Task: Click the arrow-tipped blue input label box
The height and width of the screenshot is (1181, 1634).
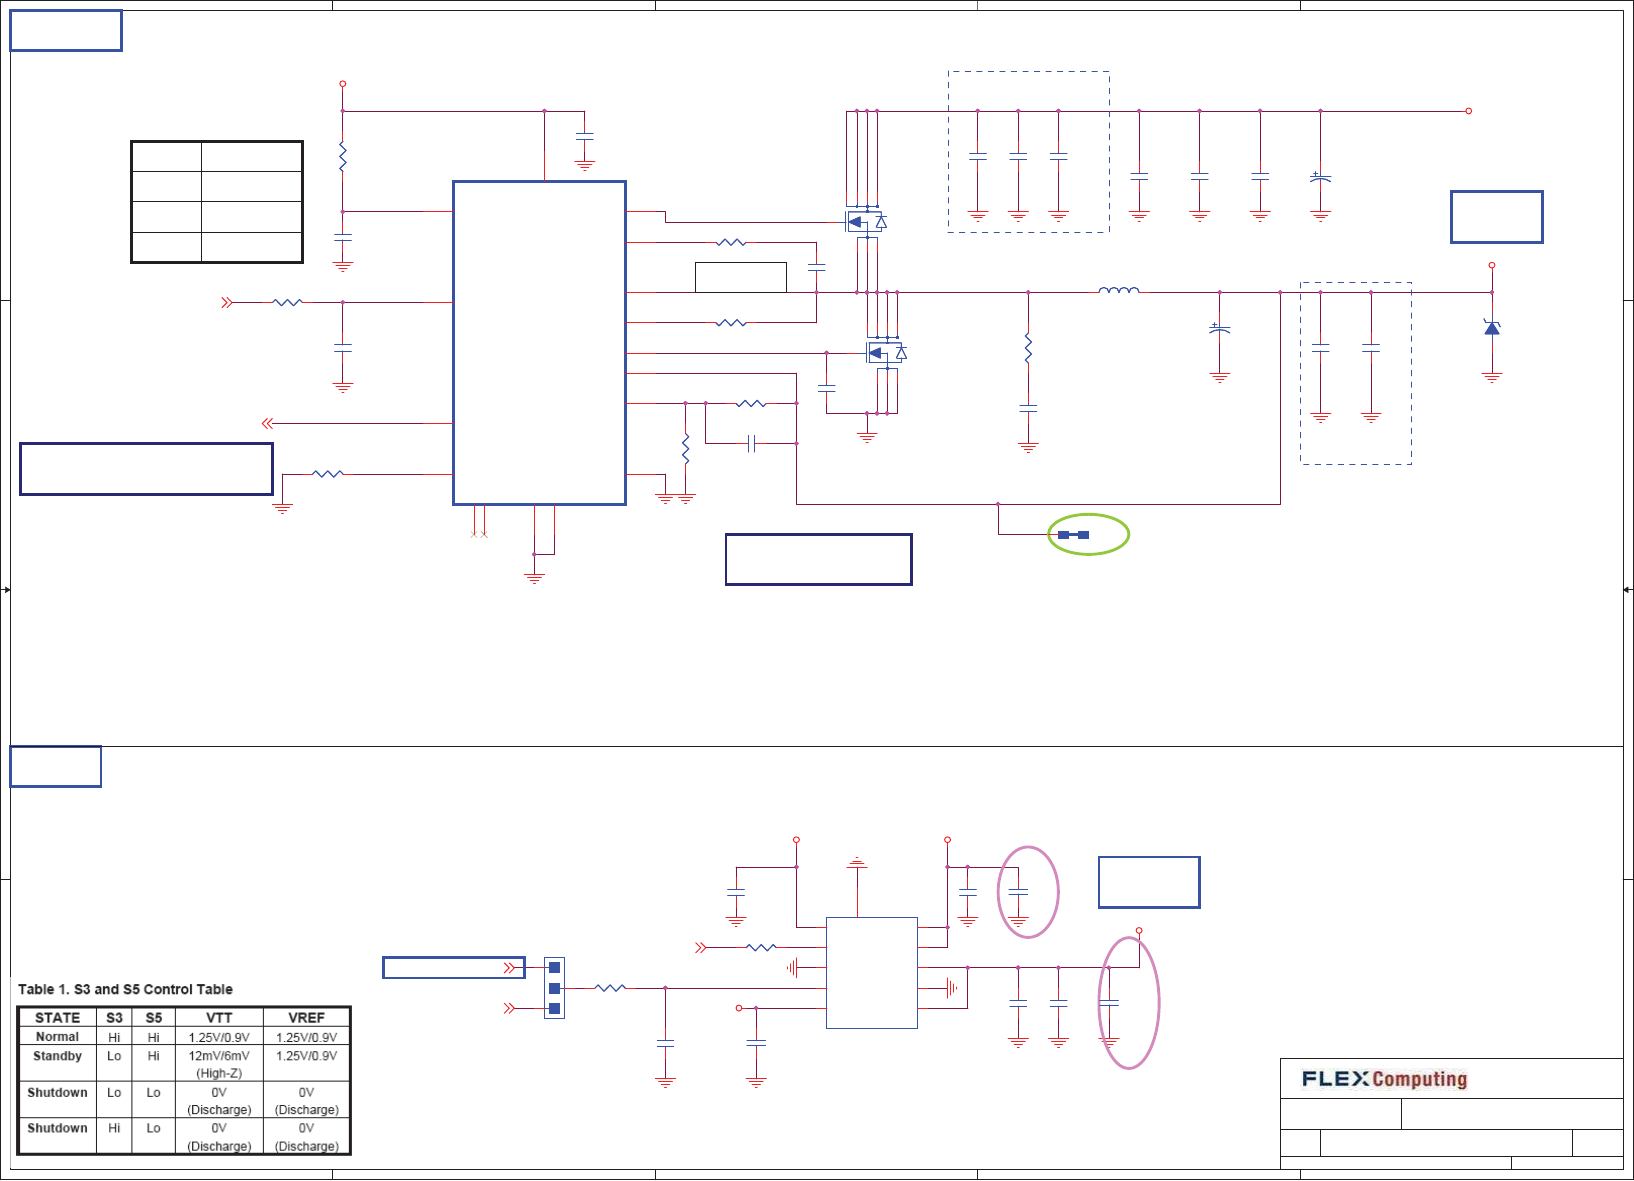Action: [x=454, y=968]
